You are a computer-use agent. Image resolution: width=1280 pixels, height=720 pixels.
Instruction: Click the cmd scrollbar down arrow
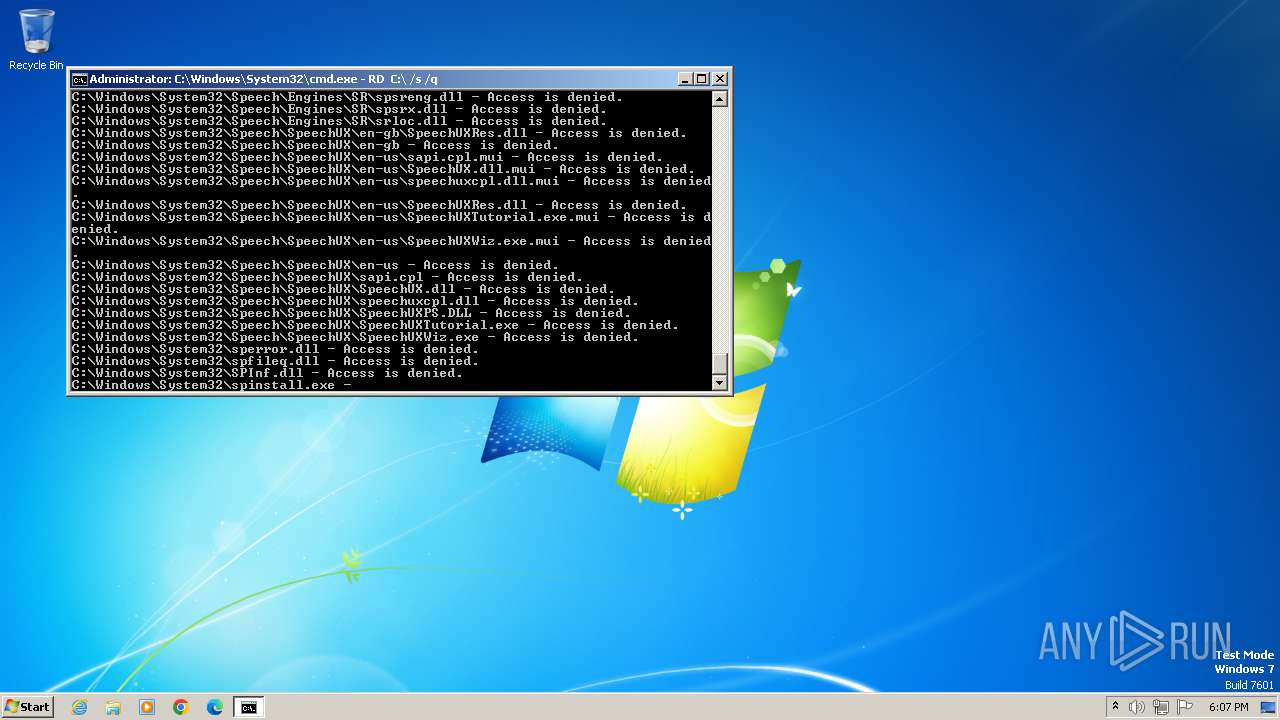pyautogui.click(x=719, y=383)
